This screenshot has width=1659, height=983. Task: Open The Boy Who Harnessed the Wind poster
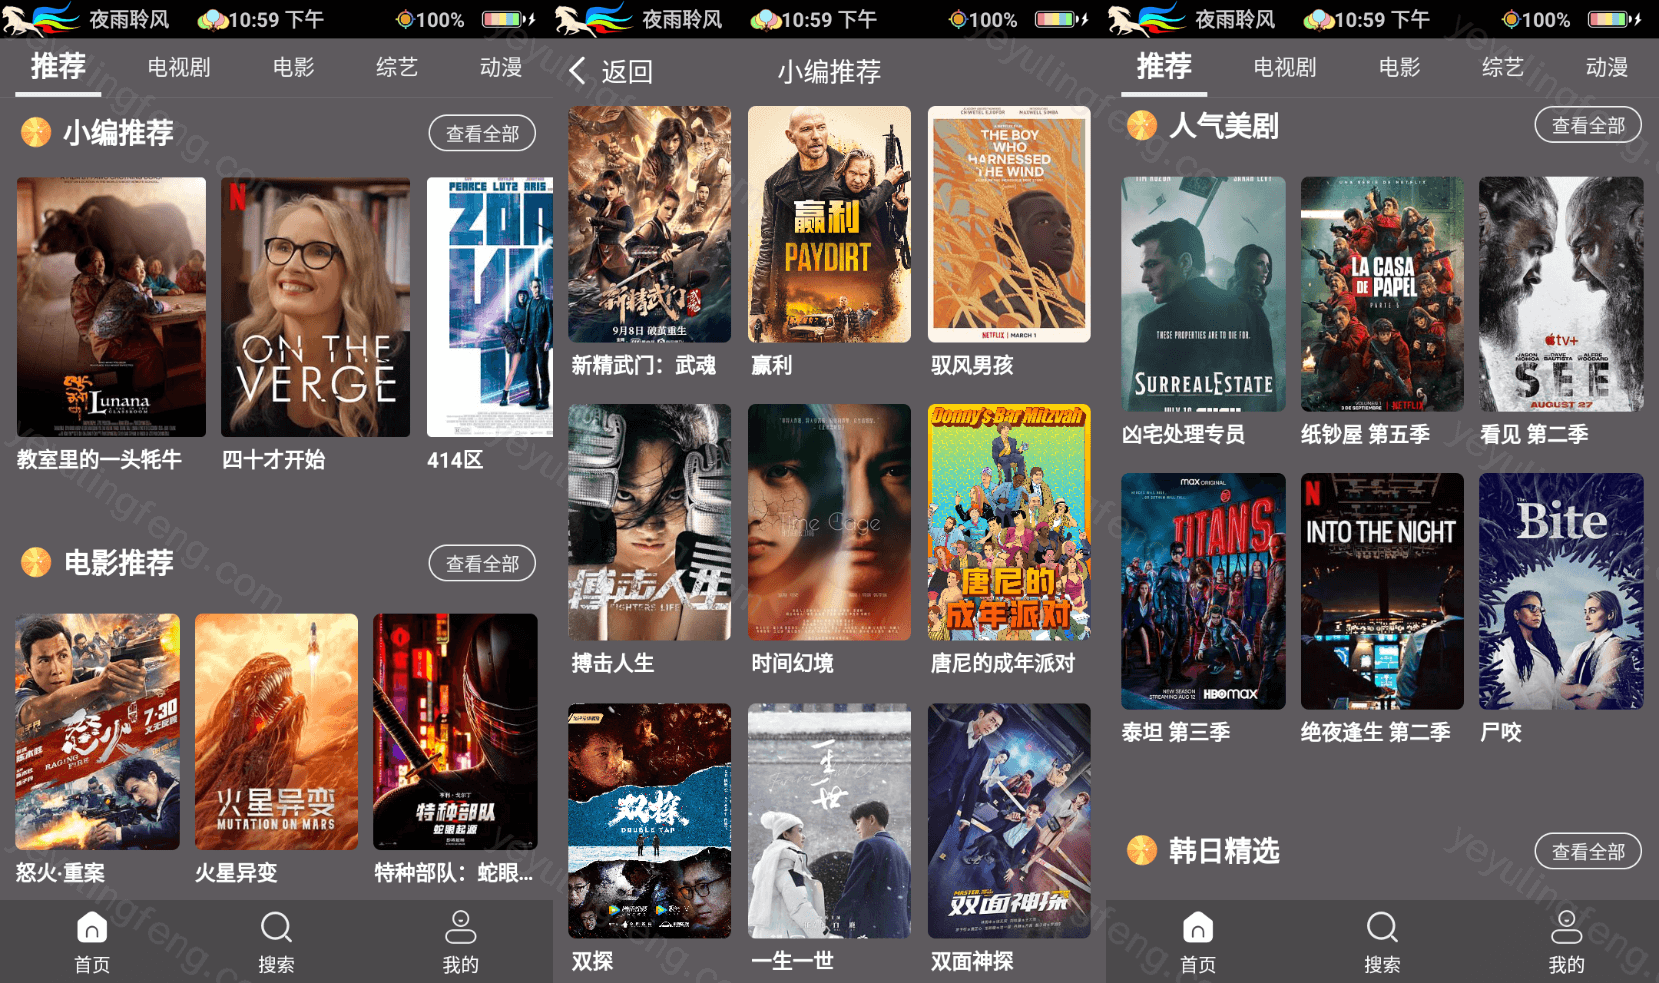coord(1009,224)
